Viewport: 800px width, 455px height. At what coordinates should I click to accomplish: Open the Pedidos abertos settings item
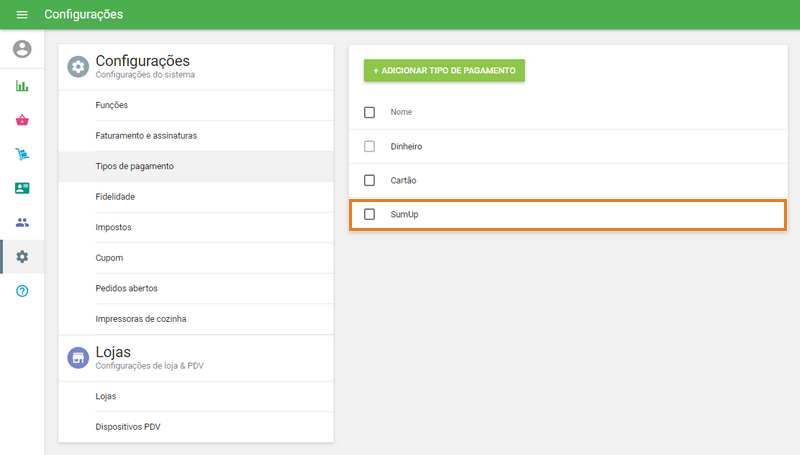(196, 288)
